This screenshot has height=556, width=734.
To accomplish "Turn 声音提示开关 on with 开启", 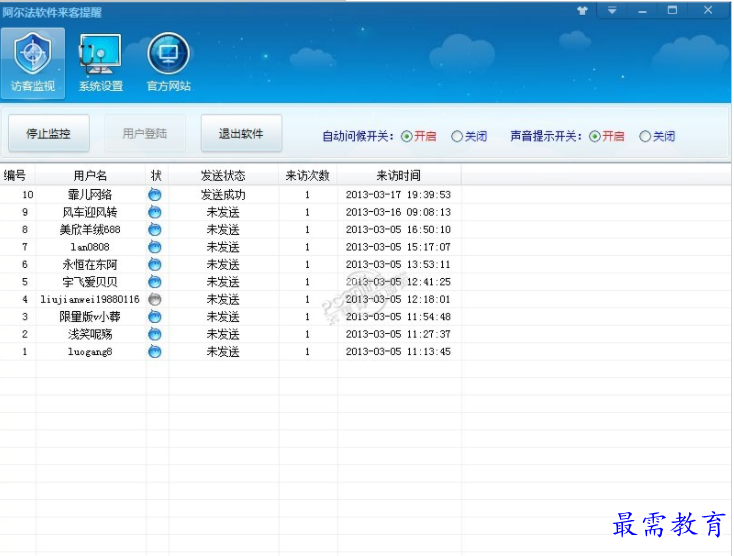I will 607,136.
